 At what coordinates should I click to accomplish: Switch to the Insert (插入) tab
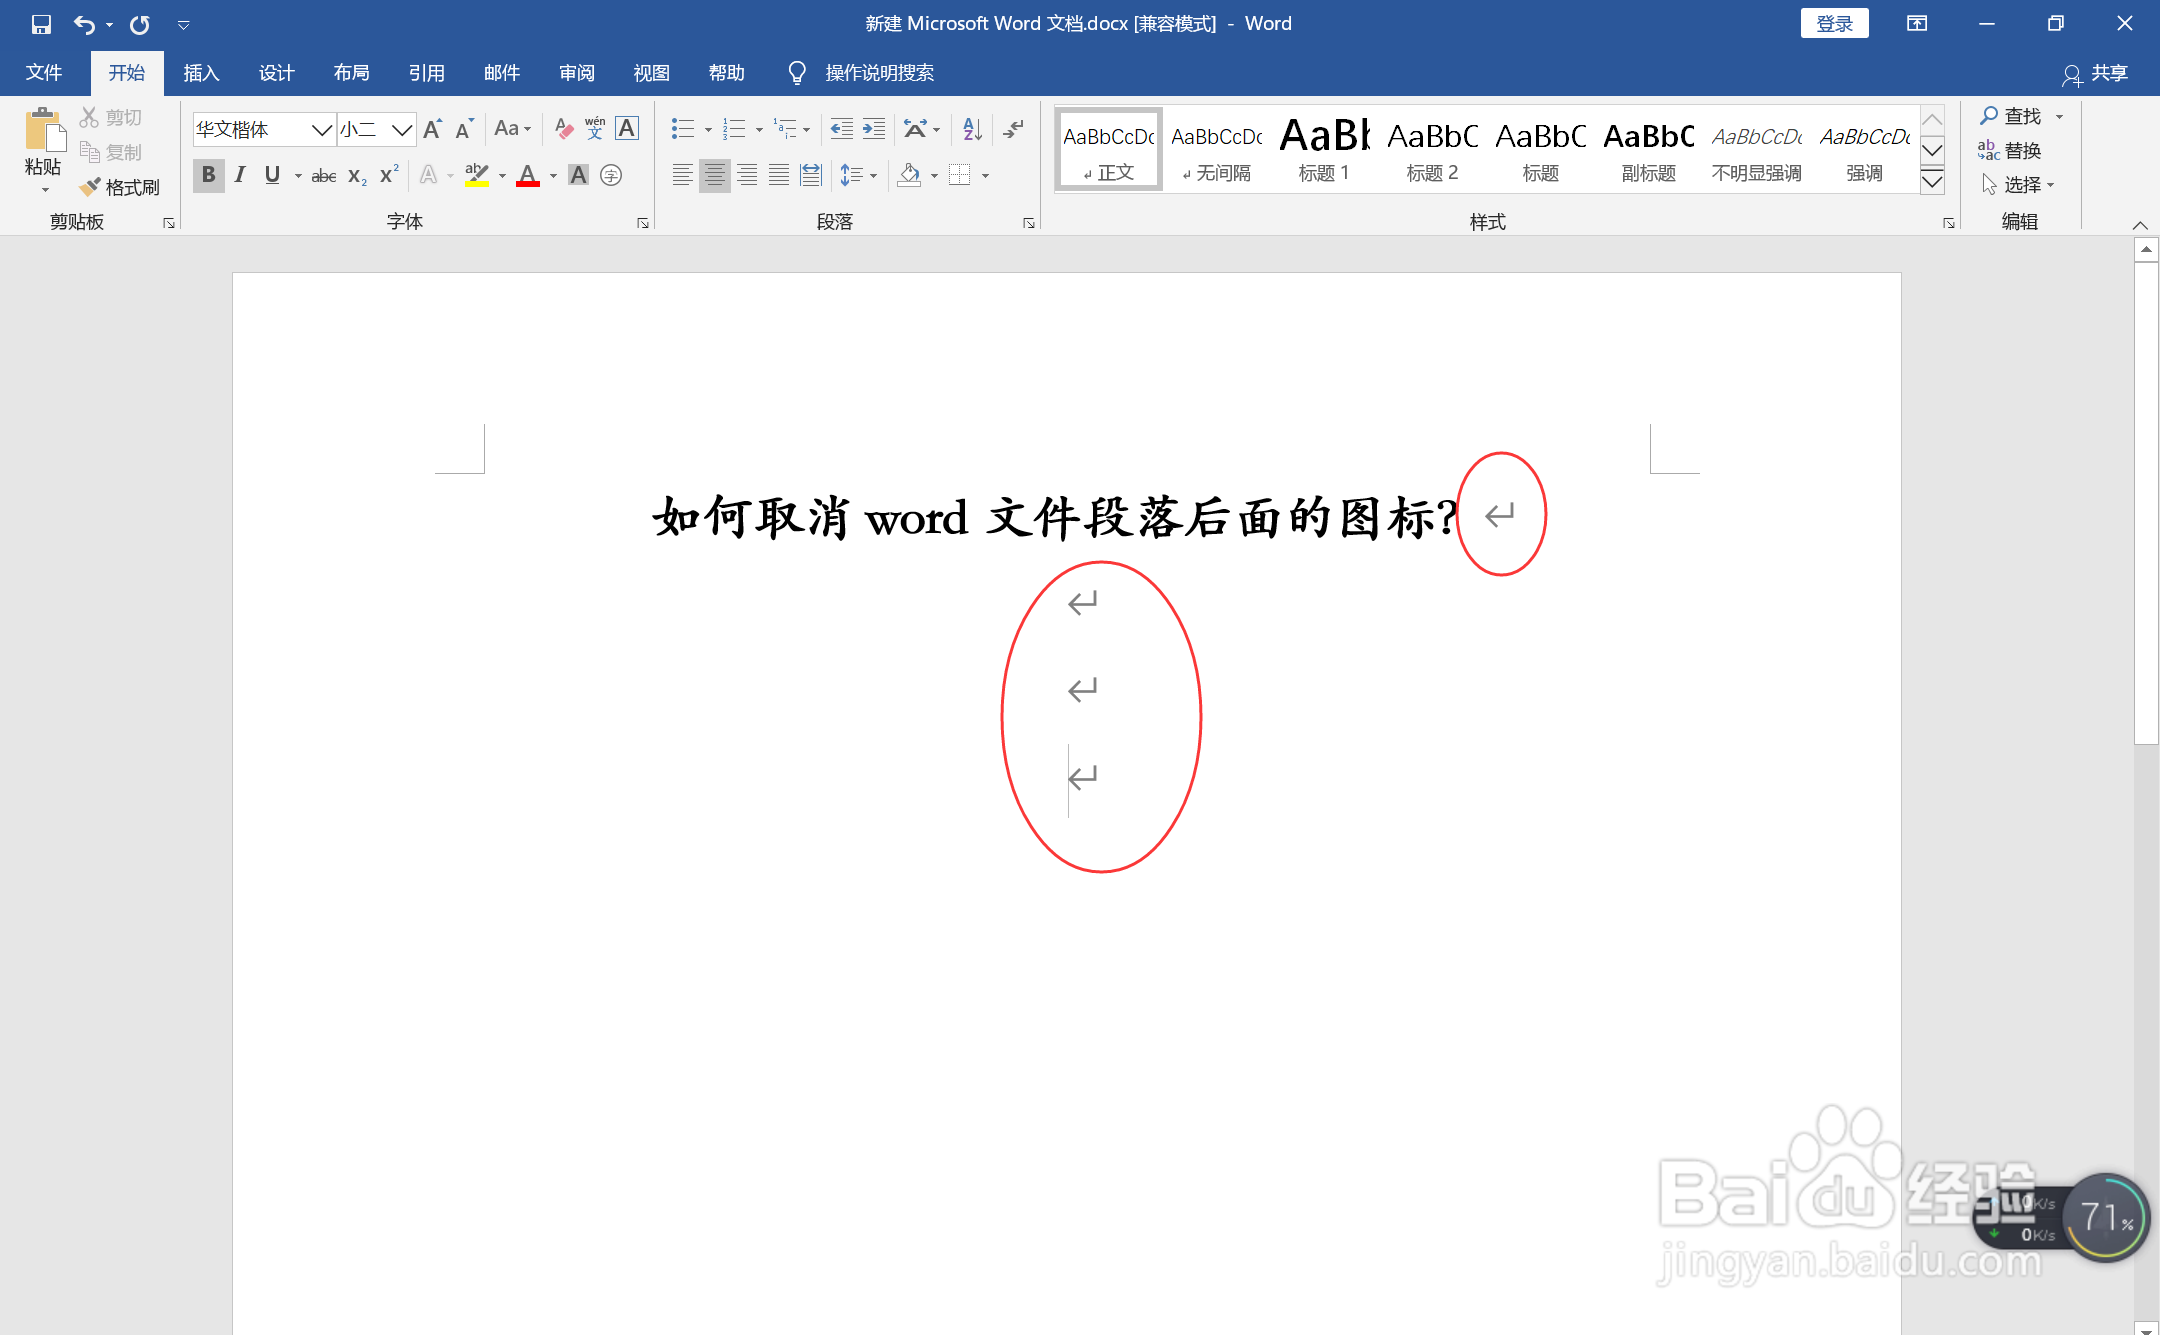pyautogui.click(x=201, y=73)
